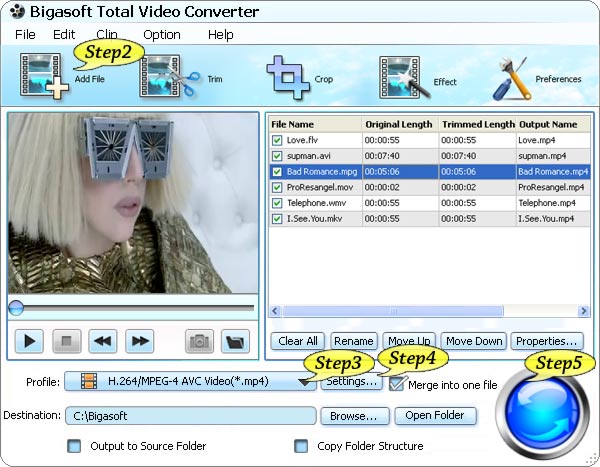Screen dimensions: 600x467
Task: Click the Add File filmstrip icon
Action: [44, 75]
